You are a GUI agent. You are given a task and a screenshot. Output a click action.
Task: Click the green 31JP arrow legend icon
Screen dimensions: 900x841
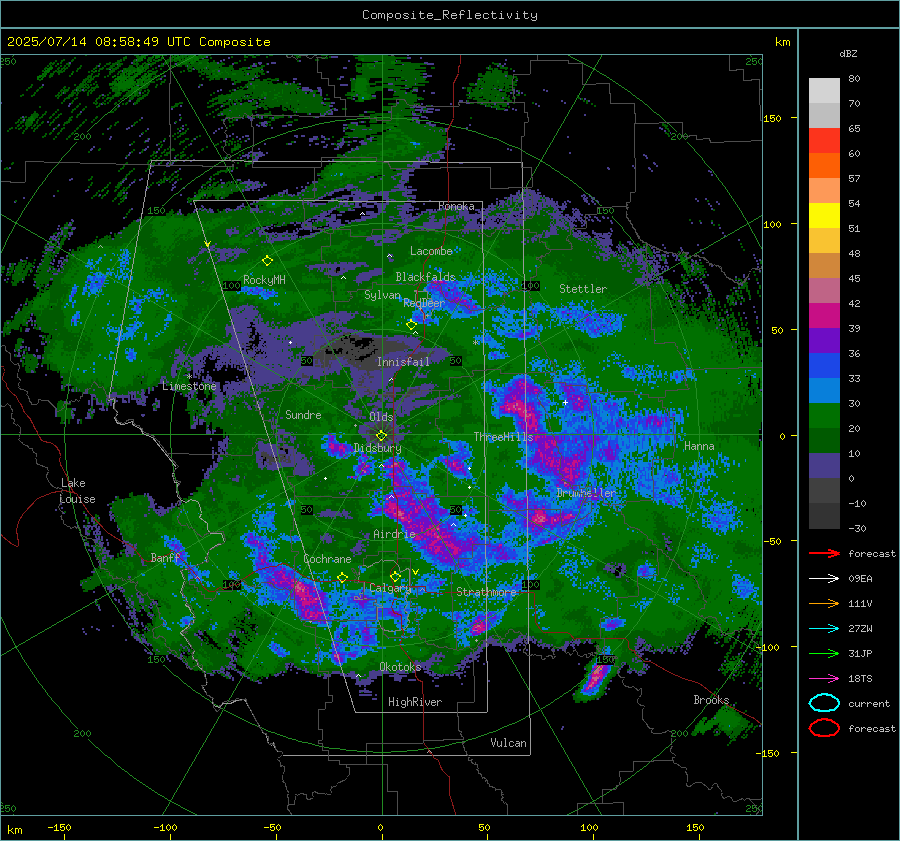pyautogui.click(x=824, y=653)
